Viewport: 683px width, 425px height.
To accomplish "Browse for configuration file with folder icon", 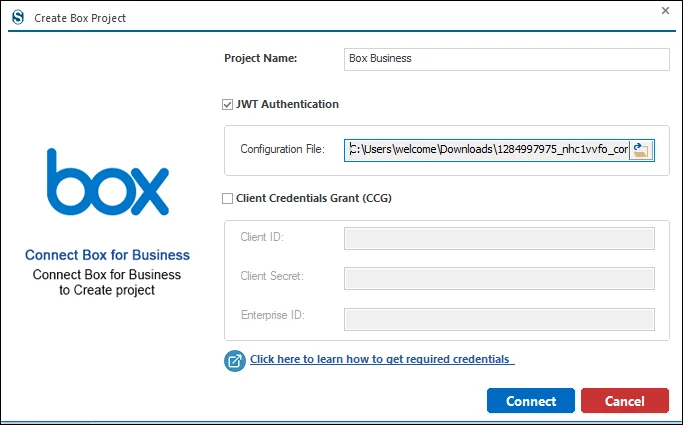I will pyautogui.click(x=641, y=150).
